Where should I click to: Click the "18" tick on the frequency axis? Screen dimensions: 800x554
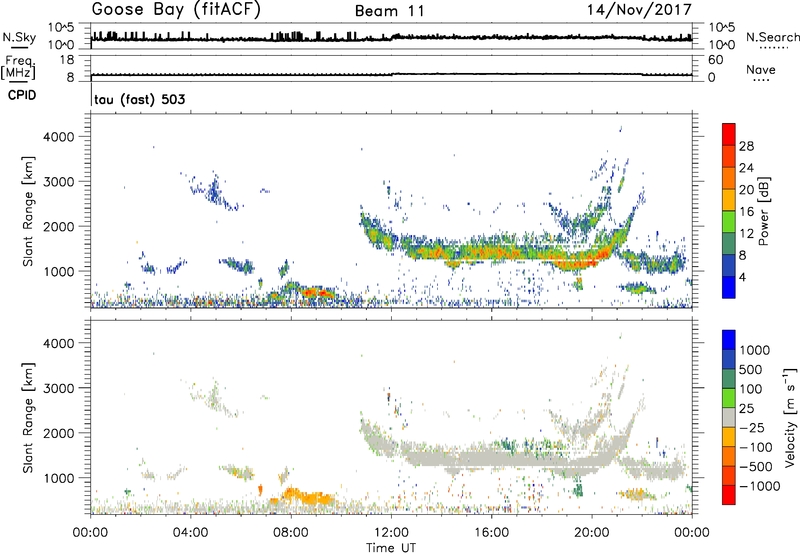tap(67, 60)
